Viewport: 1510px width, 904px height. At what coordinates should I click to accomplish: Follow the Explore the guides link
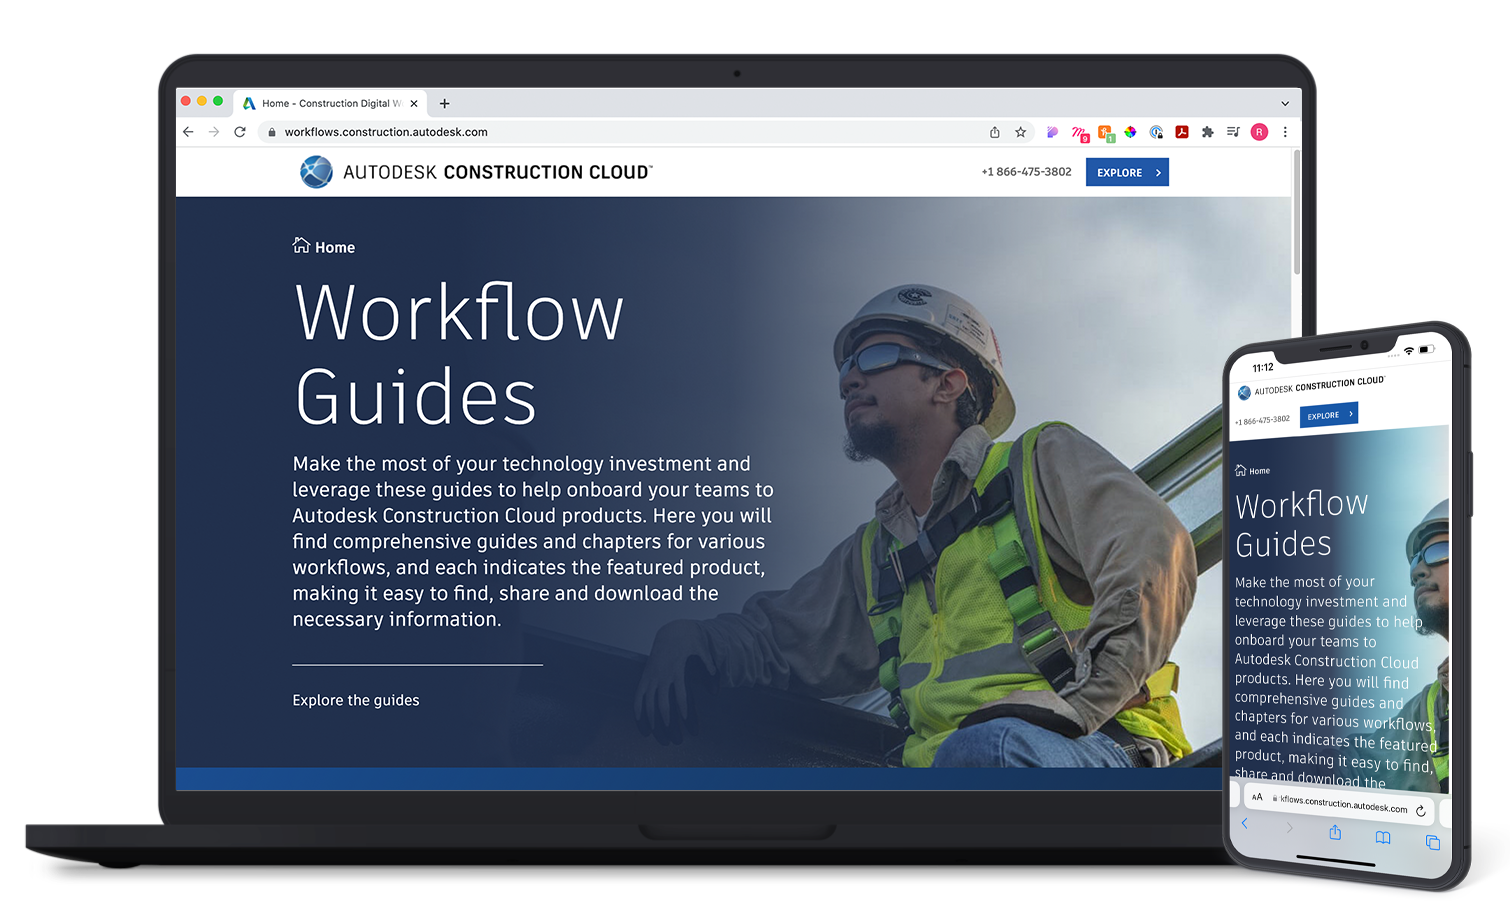tap(356, 700)
